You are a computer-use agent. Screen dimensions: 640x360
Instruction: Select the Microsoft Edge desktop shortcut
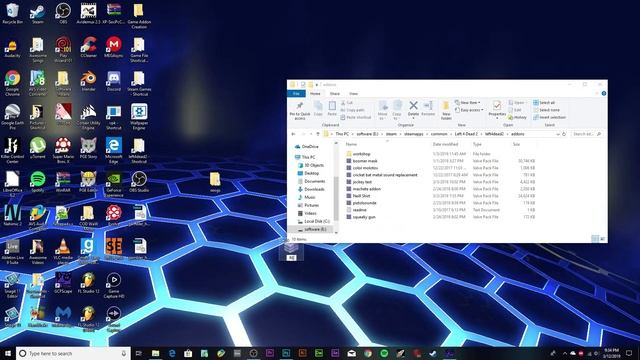pos(113,150)
